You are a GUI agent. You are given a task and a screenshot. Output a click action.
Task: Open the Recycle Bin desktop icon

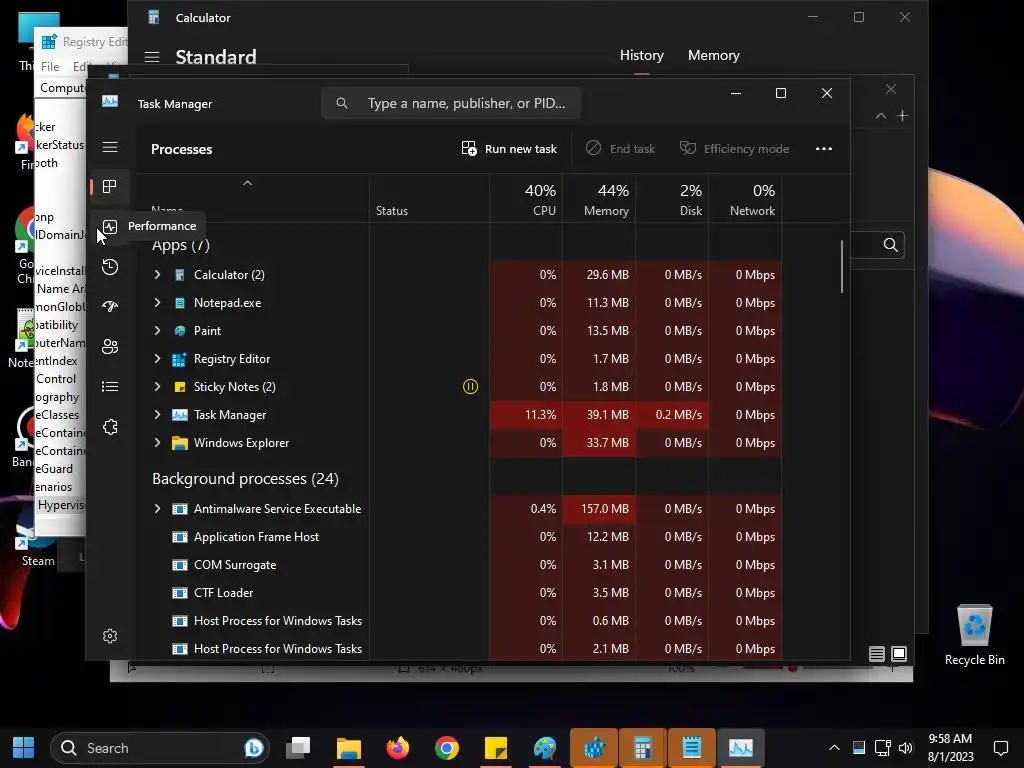[974, 635]
